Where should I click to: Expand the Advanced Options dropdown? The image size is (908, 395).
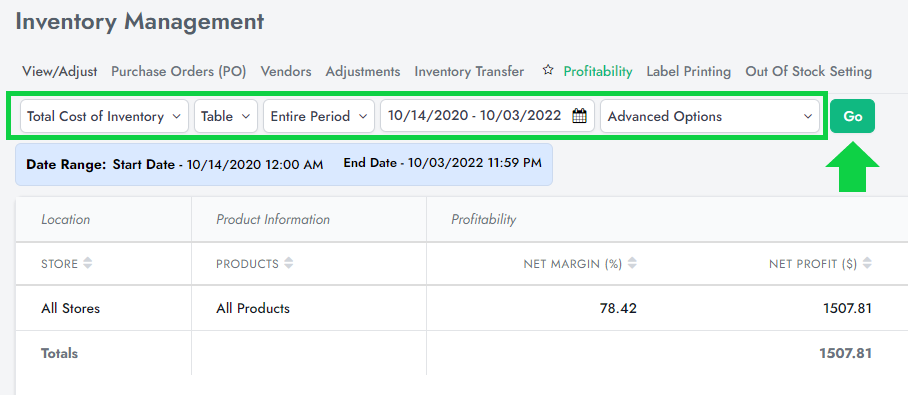click(x=710, y=116)
